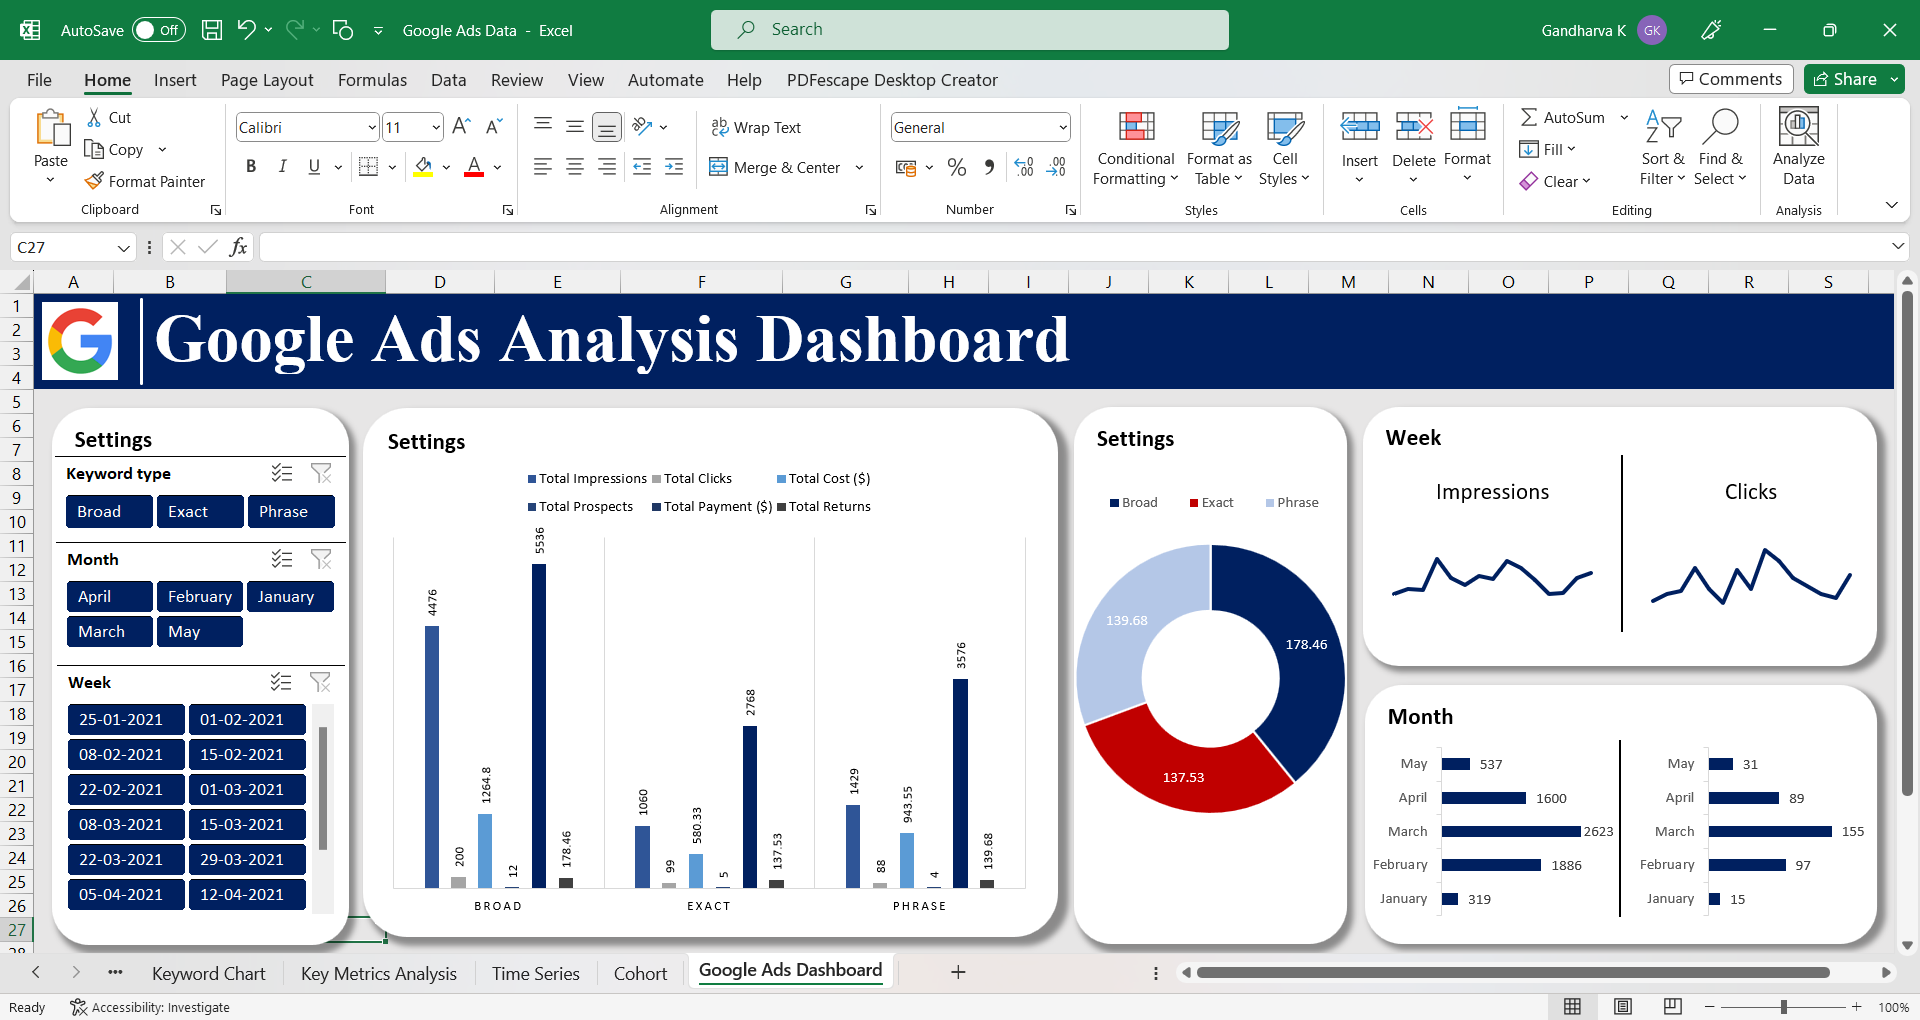The height and width of the screenshot is (1020, 1920).
Task: Expand the Merge & Center dropdown arrow
Action: click(859, 167)
